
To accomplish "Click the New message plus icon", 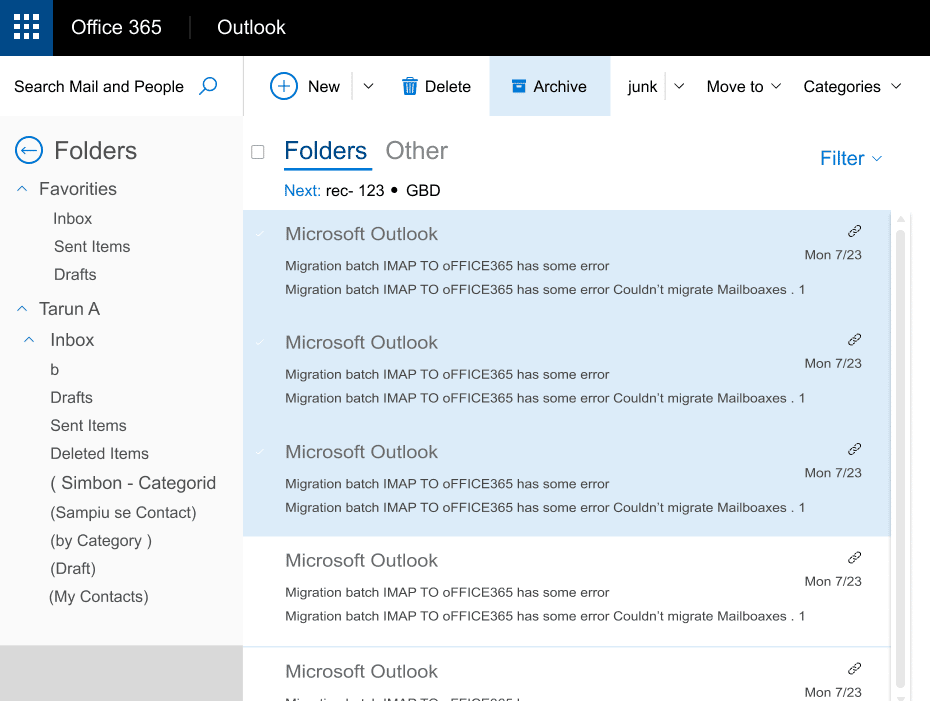I will coord(284,86).
